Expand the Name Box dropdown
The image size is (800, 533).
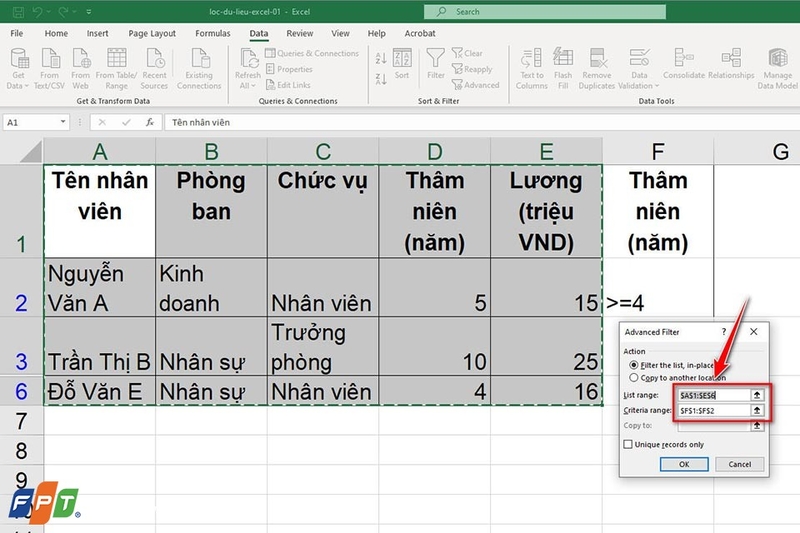[x=63, y=122]
